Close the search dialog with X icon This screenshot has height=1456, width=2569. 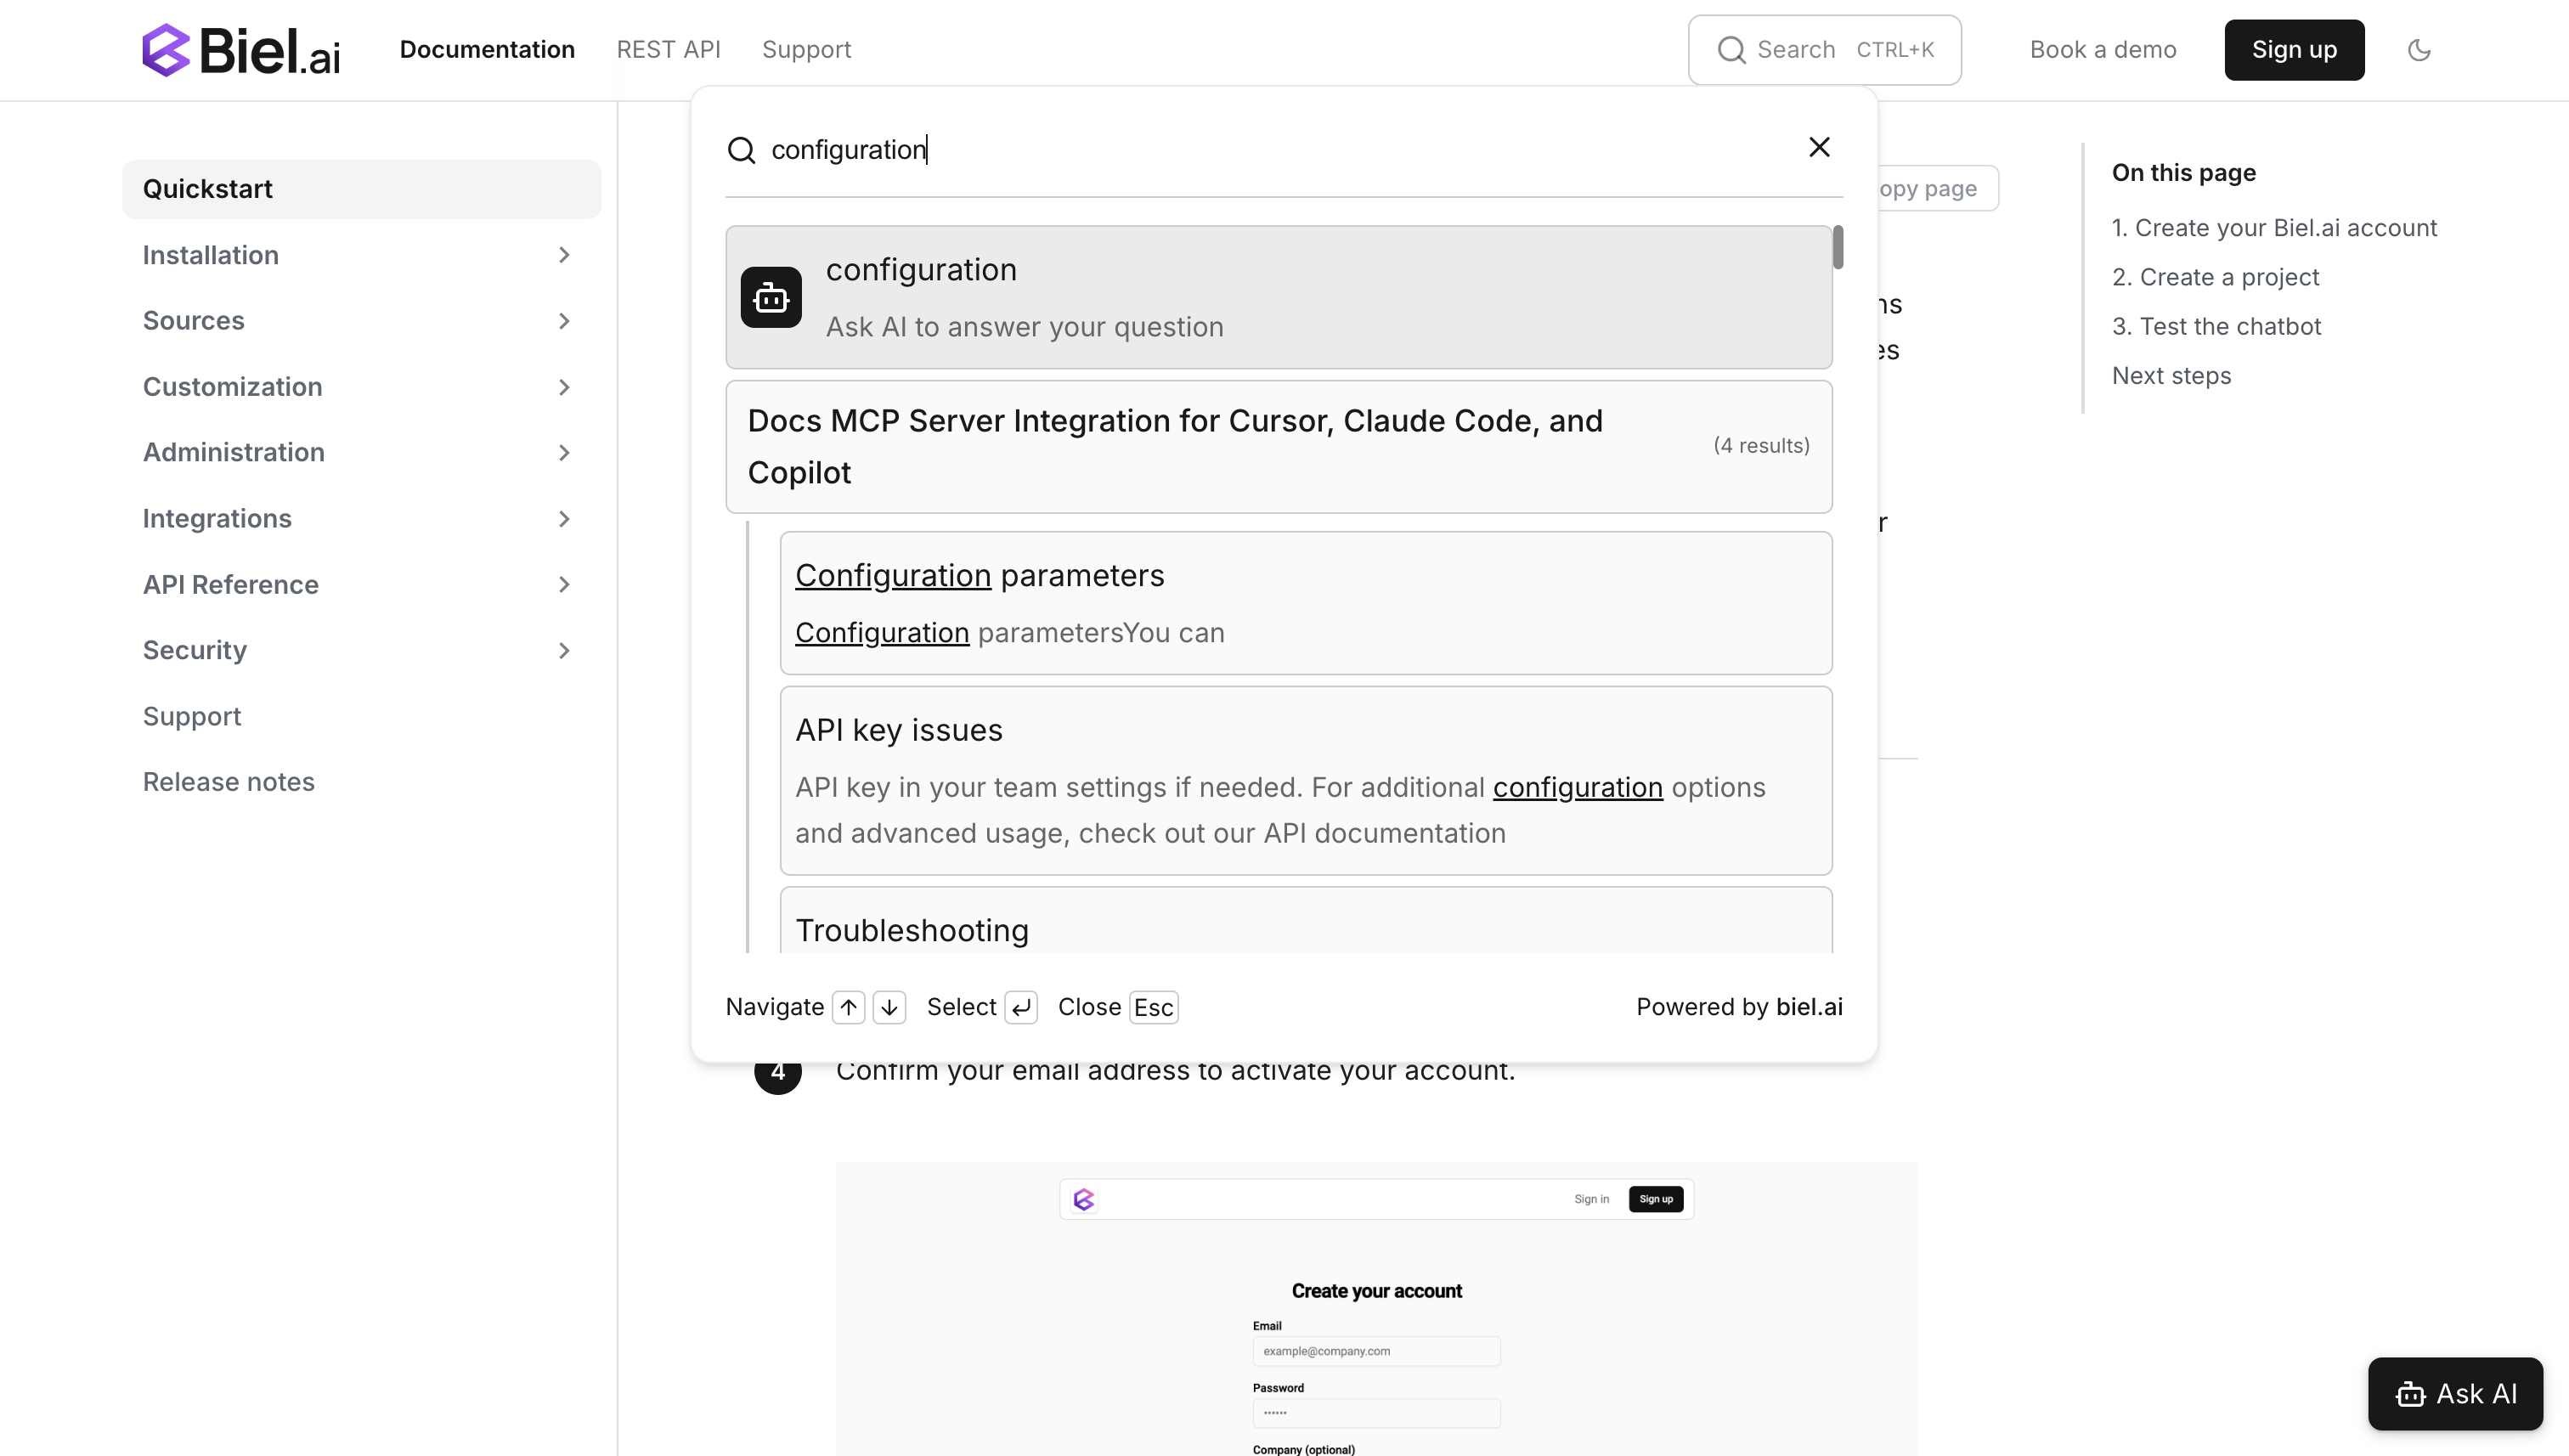click(1819, 148)
